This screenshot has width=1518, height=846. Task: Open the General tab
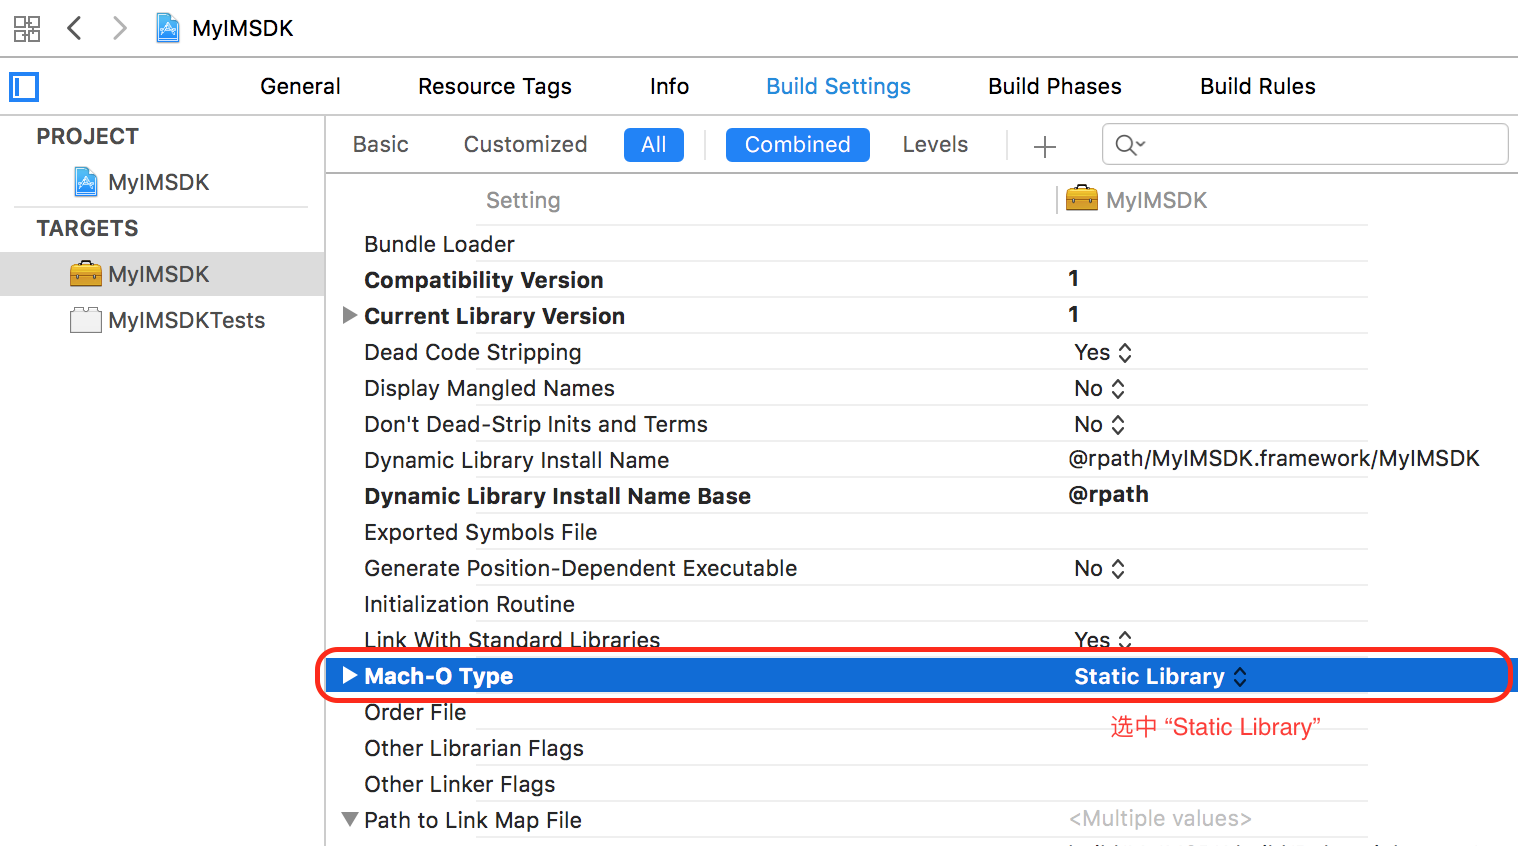pyautogui.click(x=300, y=87)
